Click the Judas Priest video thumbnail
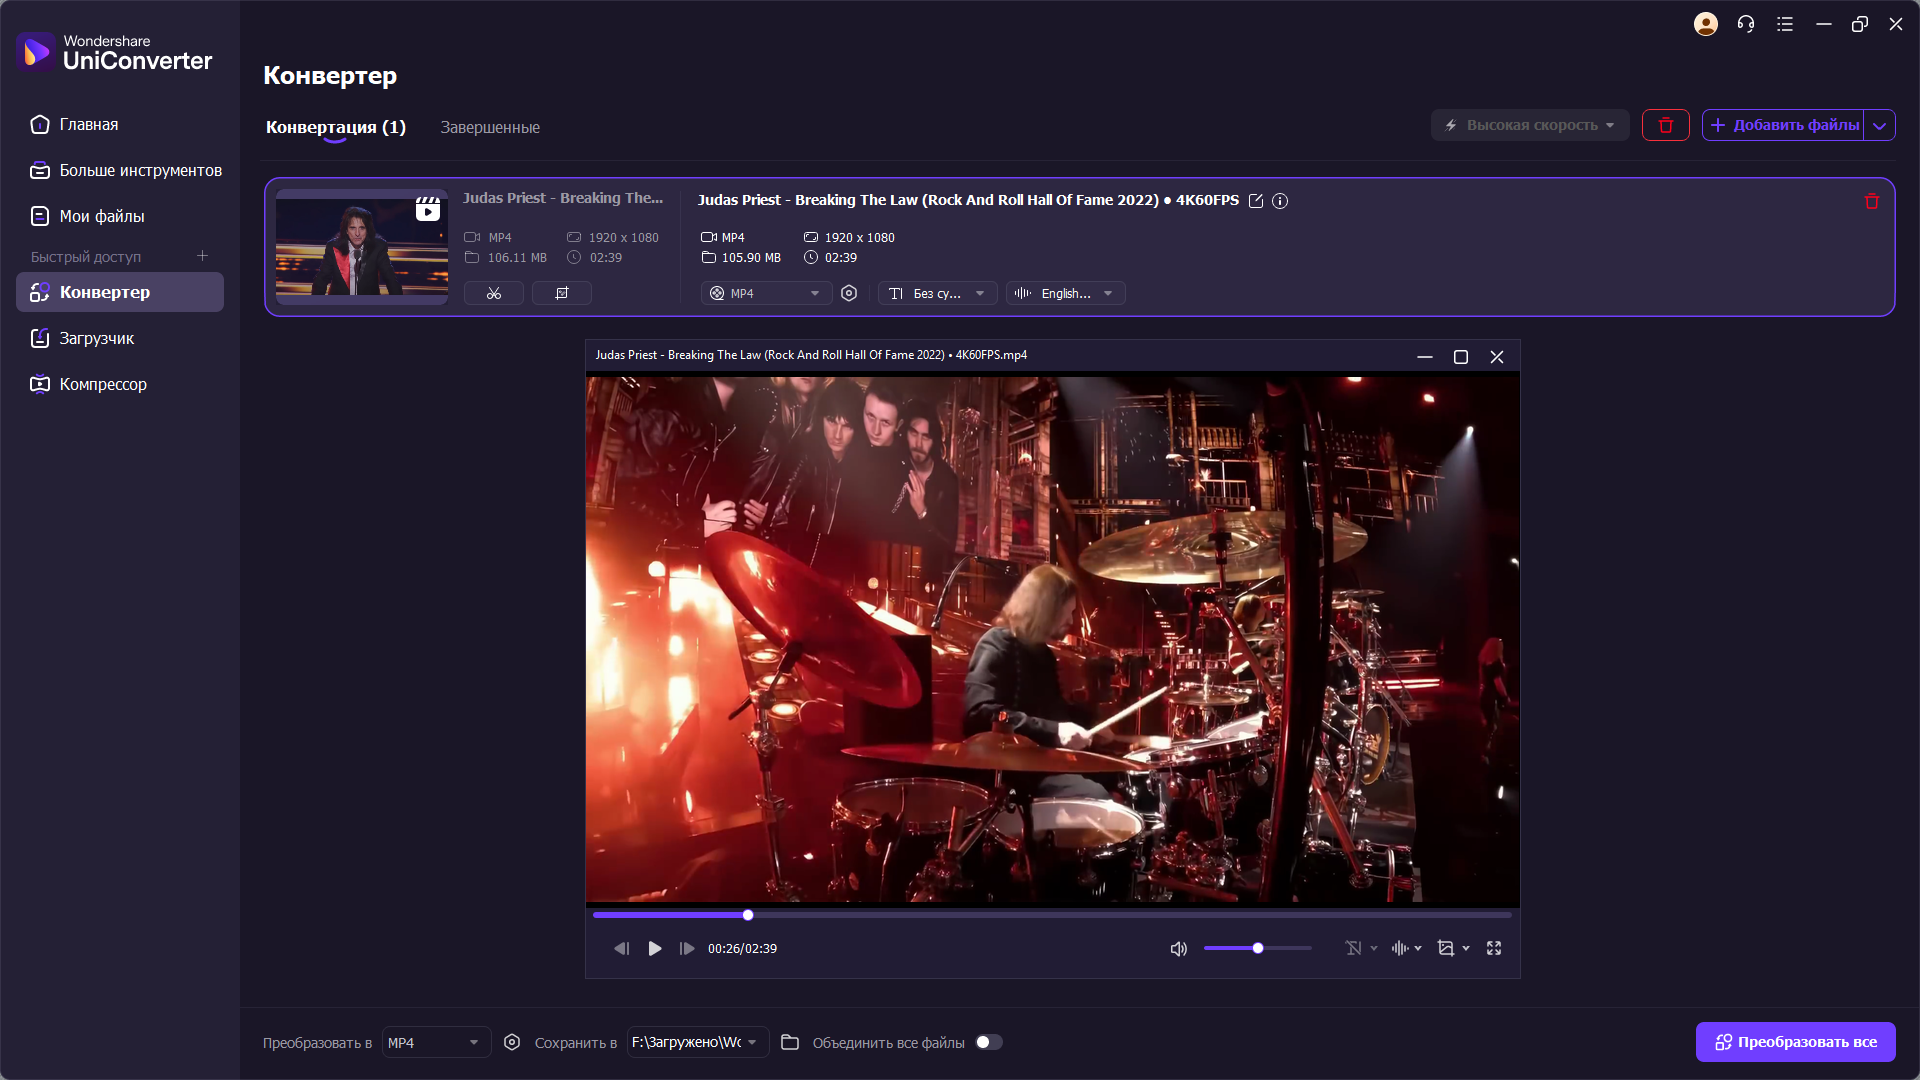This screenshot has height=1080, width=1920. coord(362,247)
